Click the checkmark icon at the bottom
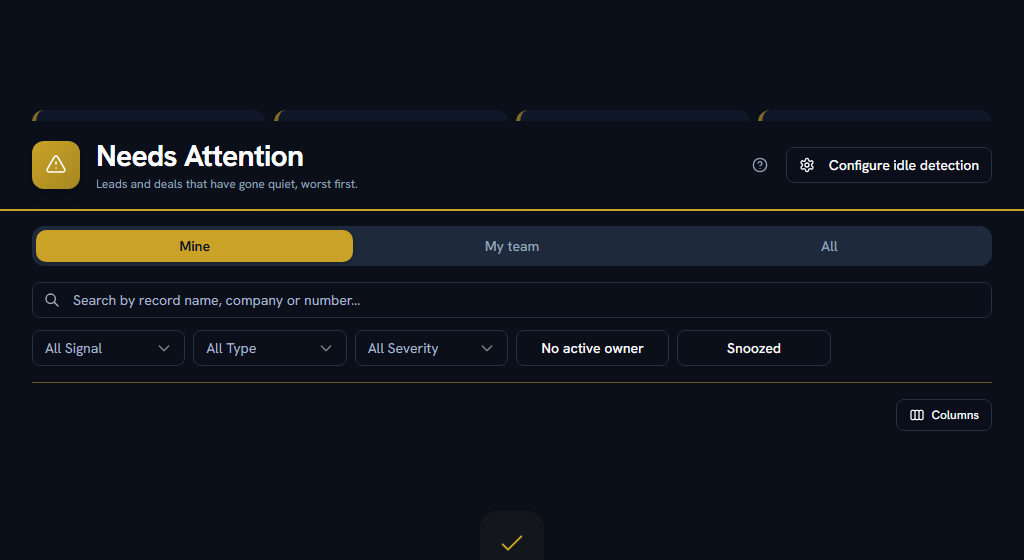This screenshot has width=1024, height=560. (512, 542)
